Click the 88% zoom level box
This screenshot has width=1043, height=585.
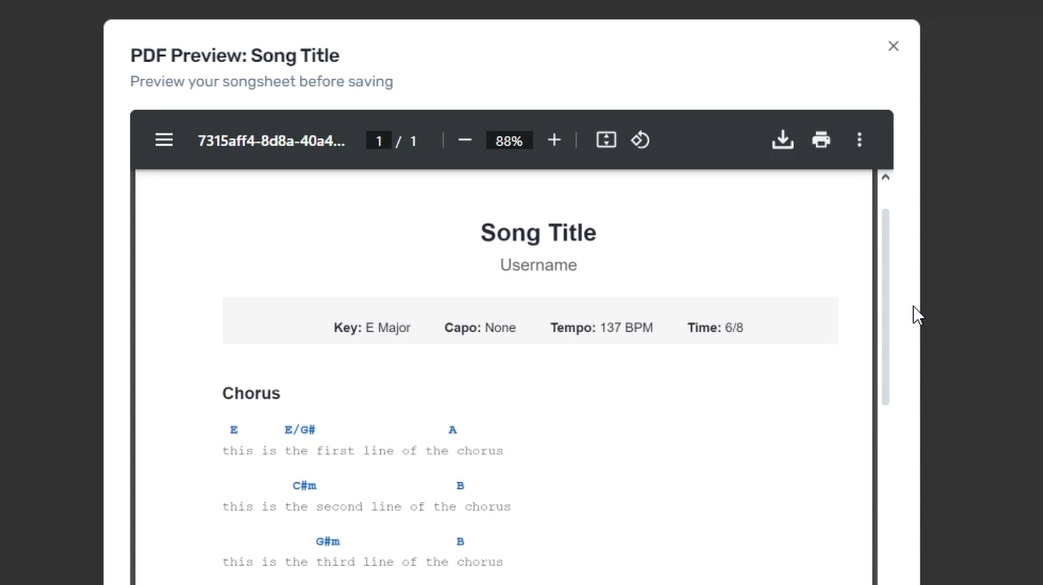pyautogui.click(x=509, y=140)
